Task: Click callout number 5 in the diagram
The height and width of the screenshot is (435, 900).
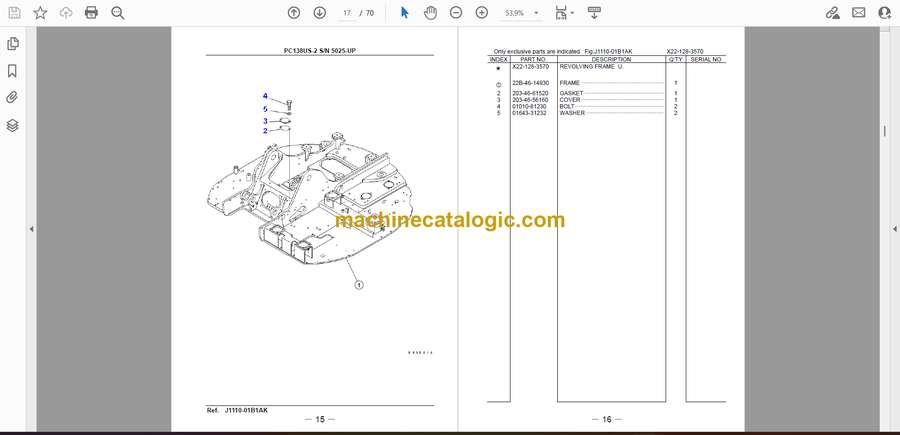Action: point(265,109)
